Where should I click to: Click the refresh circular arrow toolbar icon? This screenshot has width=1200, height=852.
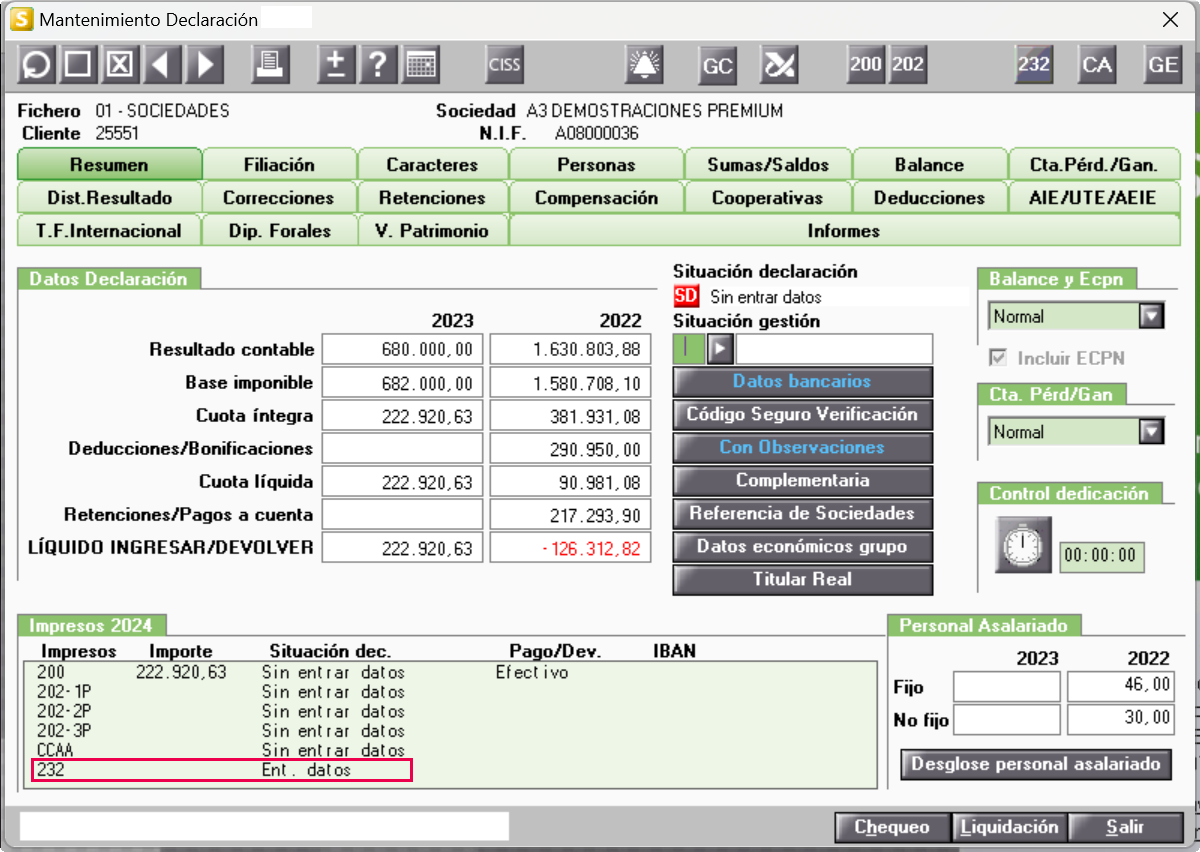36,65
